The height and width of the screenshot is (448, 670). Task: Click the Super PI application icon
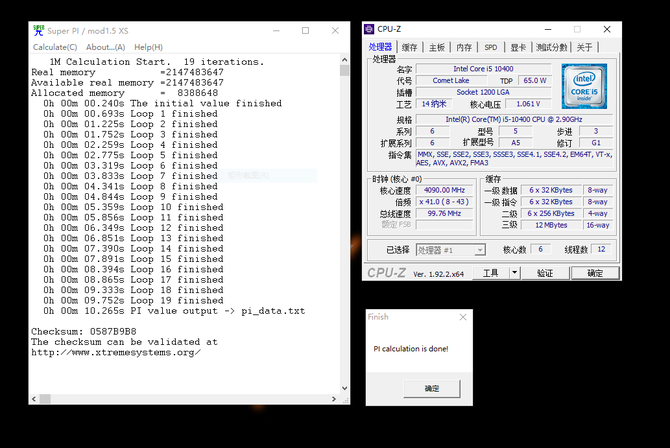[38, 31]
